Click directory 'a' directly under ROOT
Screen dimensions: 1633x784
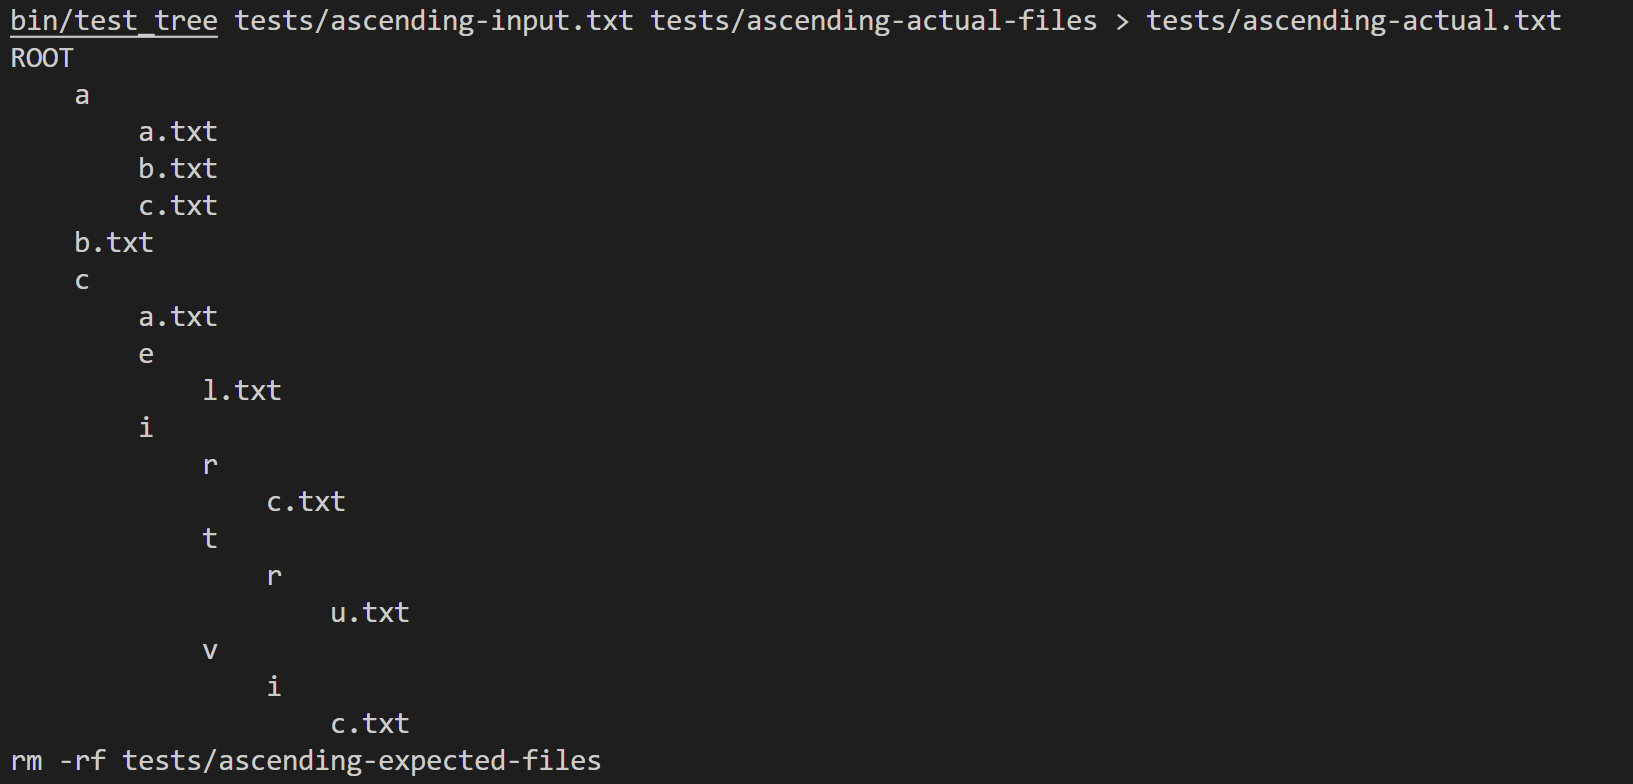[x=82, y=96]
